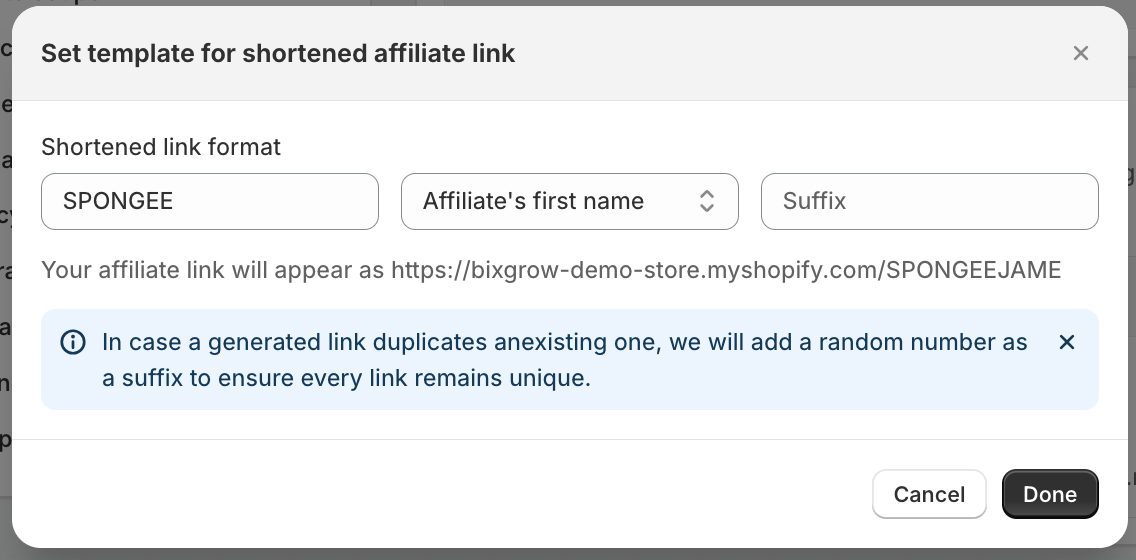Viewport: 1136px width, 560px height.
Task: Close the shortened affiliate link dialog
Action: click(x=1080, y=53)
